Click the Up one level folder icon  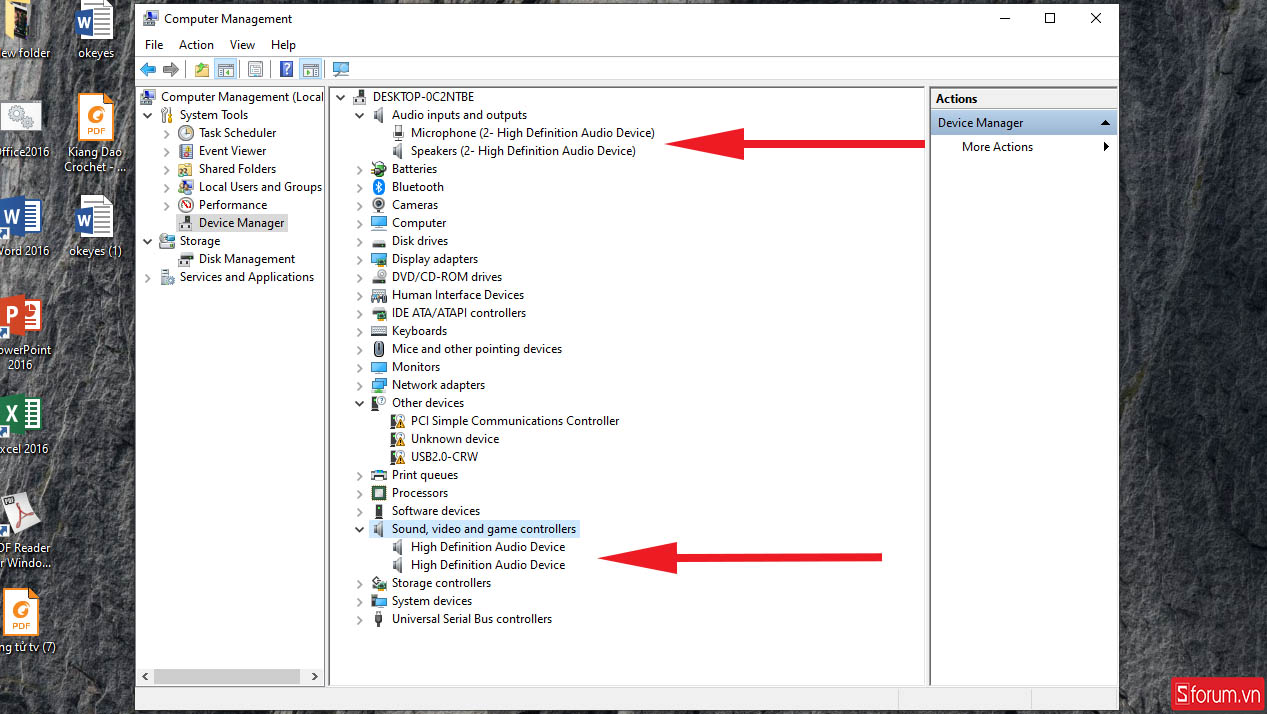(x=202, y=69)
